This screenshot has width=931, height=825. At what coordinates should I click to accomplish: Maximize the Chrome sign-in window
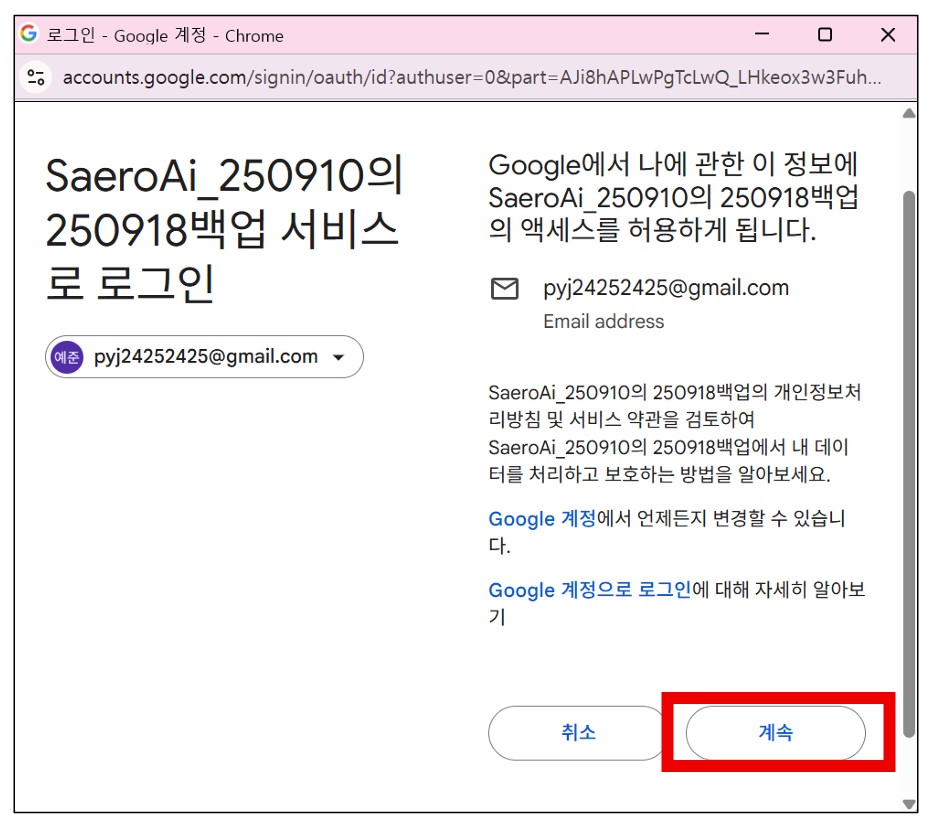click(824, 35)
